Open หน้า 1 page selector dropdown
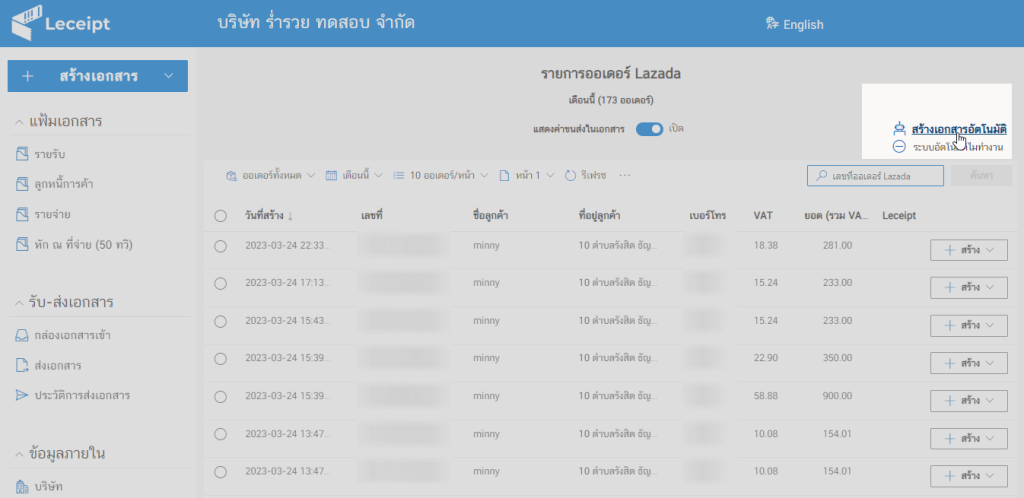 549,176
